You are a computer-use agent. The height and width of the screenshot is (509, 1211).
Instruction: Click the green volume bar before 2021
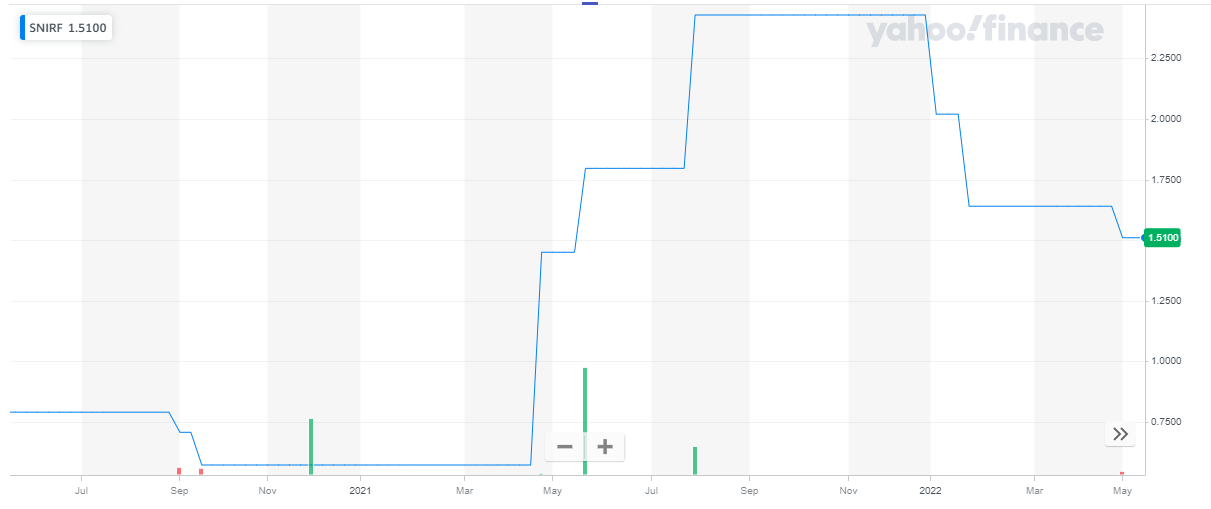tap(311, 446)
